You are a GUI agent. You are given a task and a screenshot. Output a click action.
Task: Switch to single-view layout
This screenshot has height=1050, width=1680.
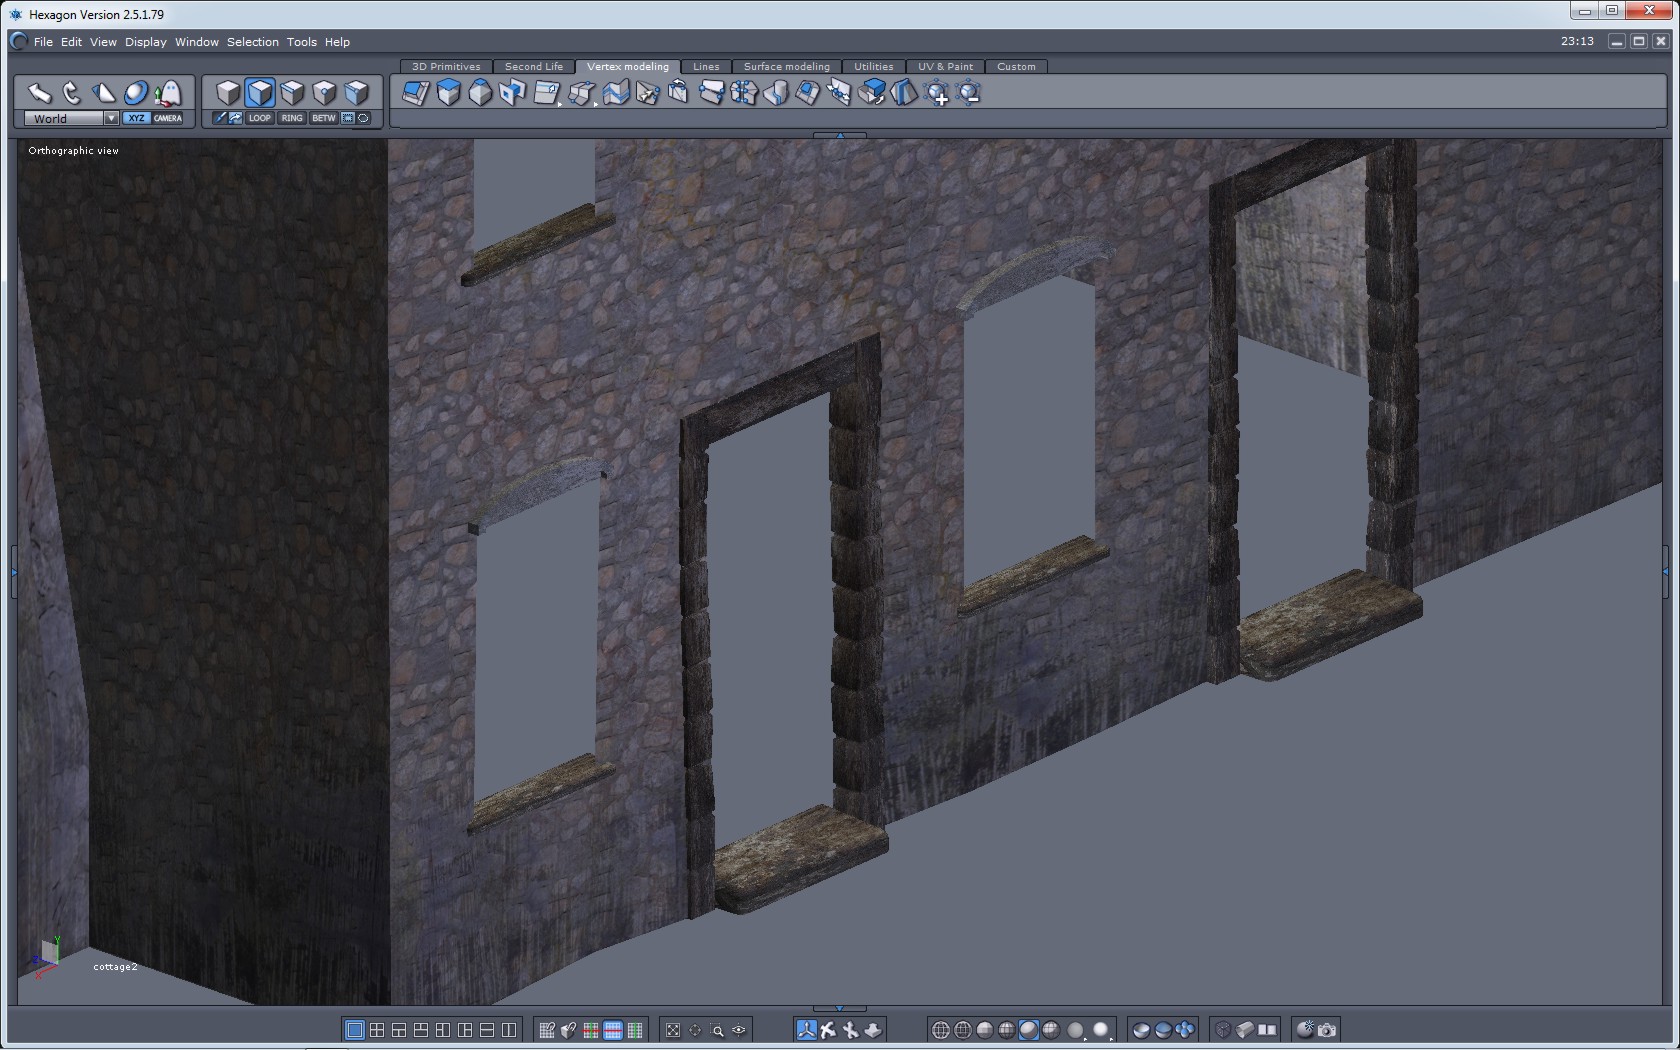point(355,1030)
